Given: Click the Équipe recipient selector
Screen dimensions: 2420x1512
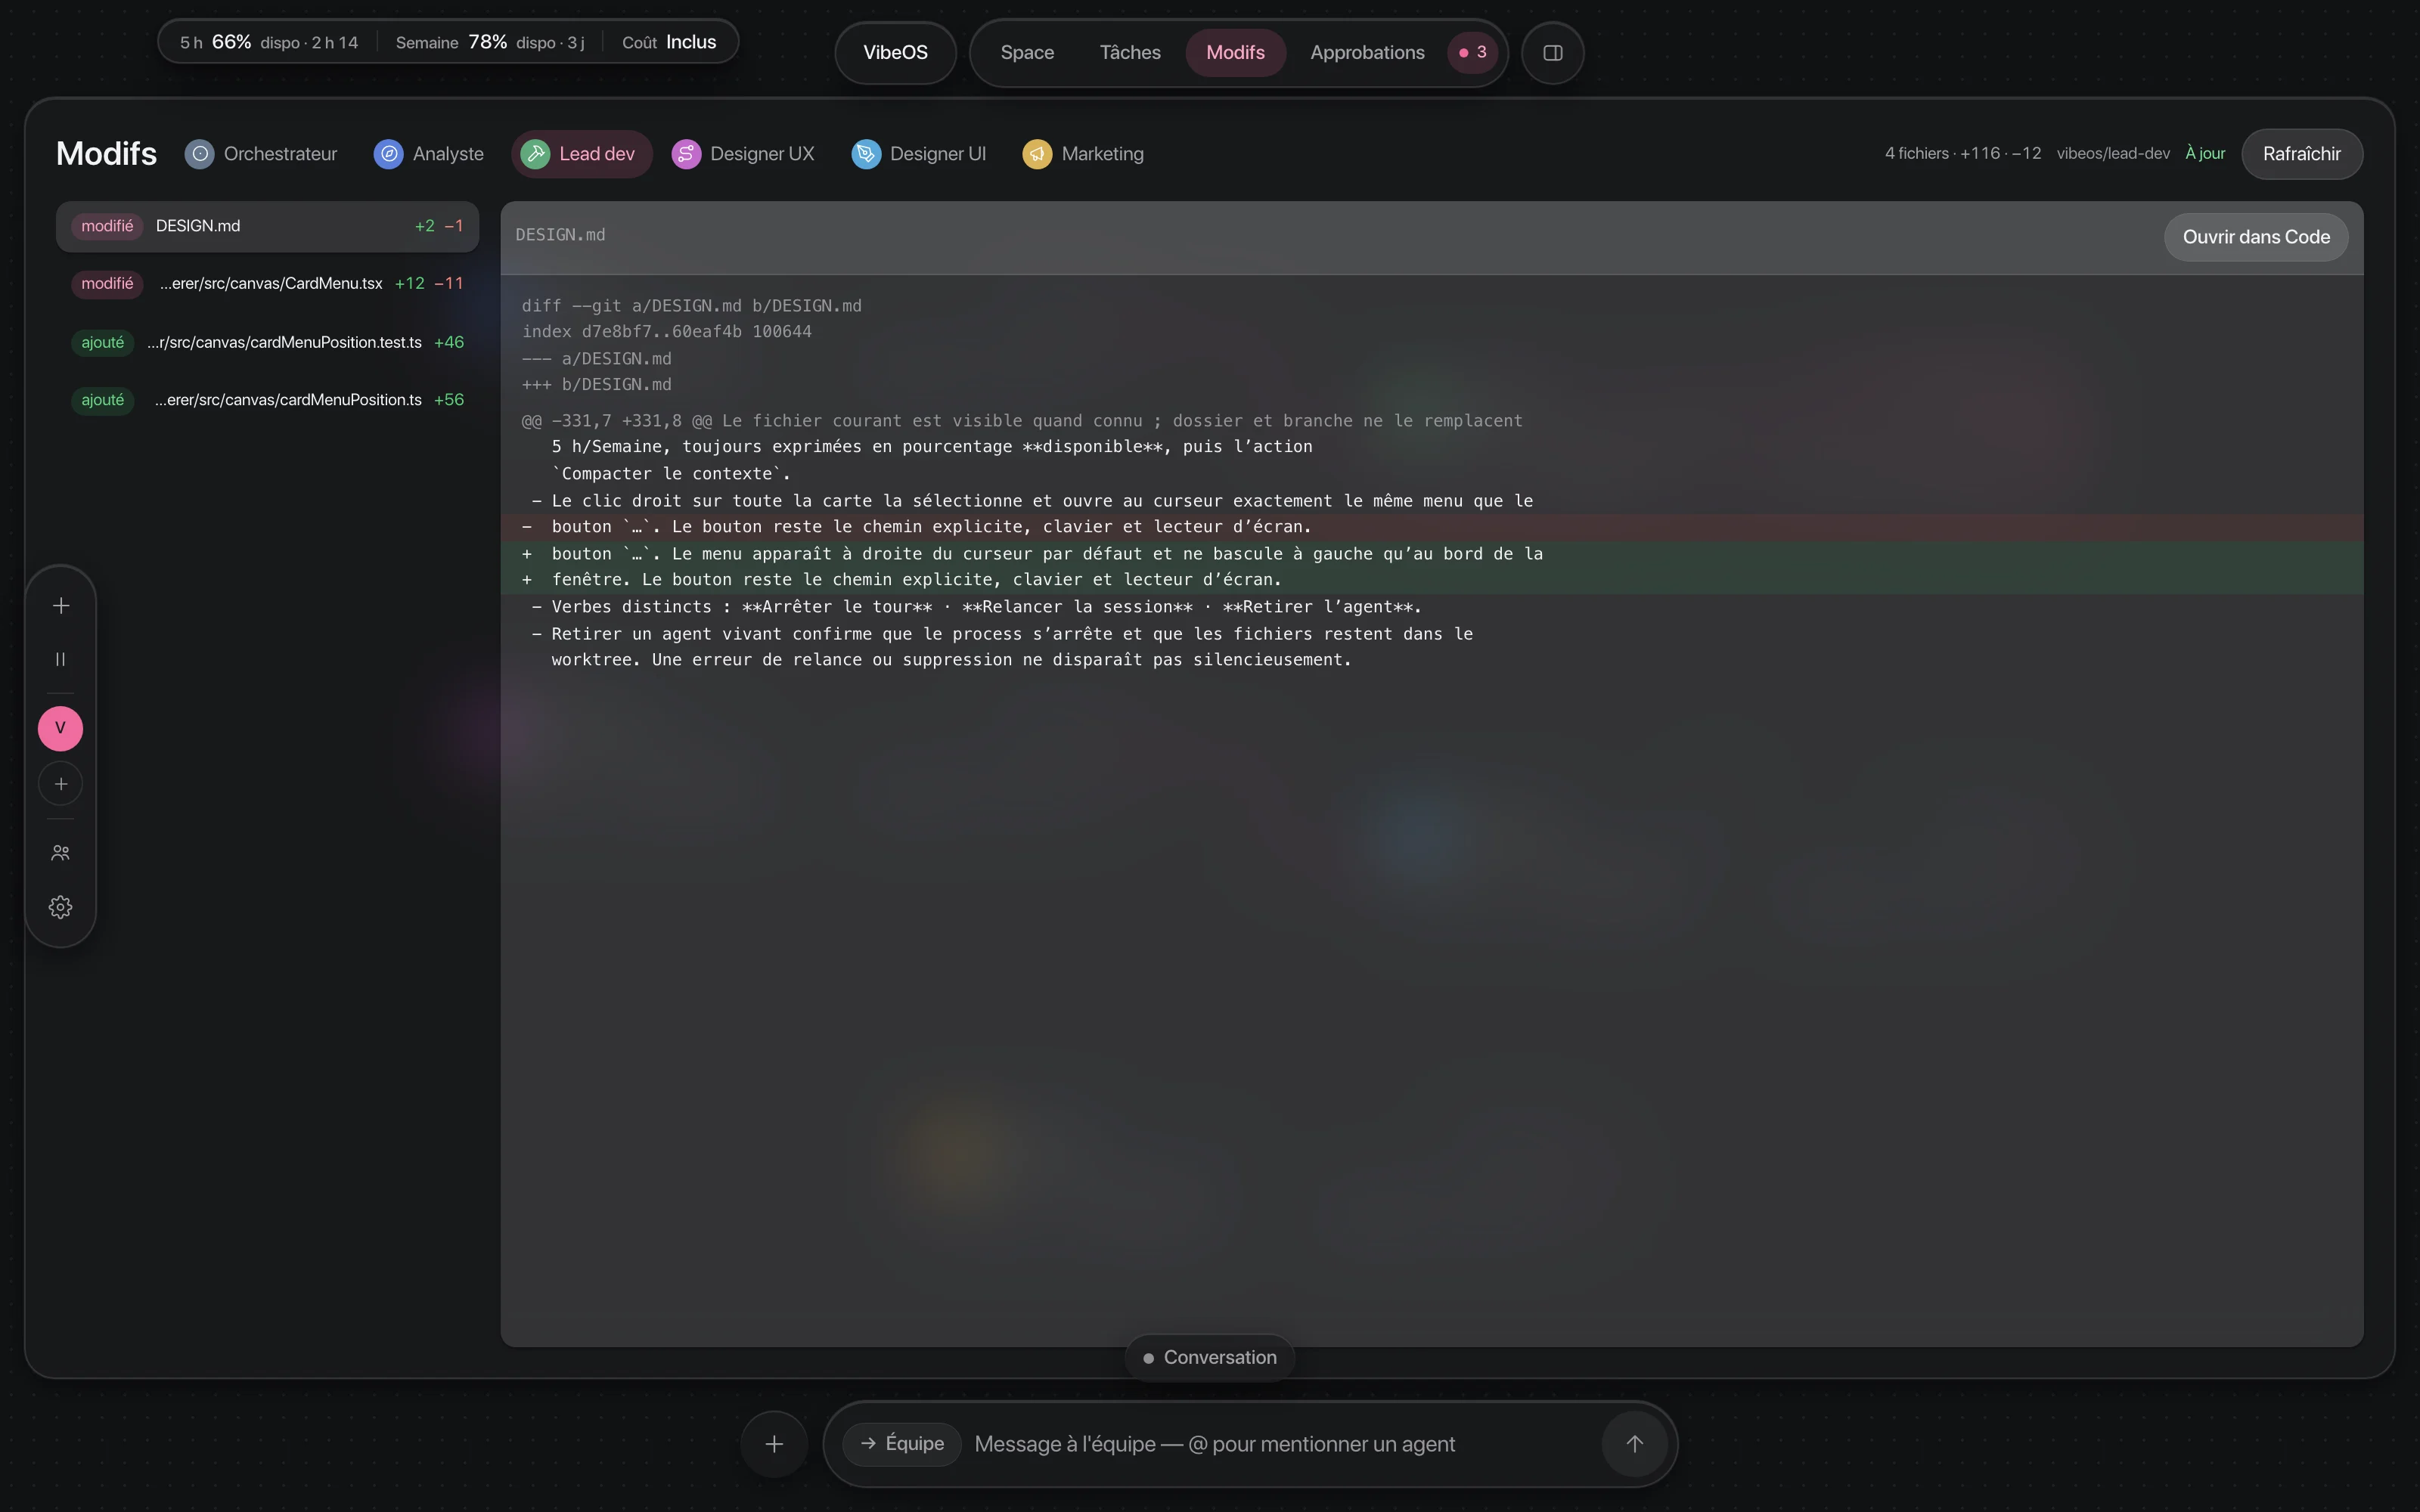Looking at the screenshot, I should (x=901, y=1444).
